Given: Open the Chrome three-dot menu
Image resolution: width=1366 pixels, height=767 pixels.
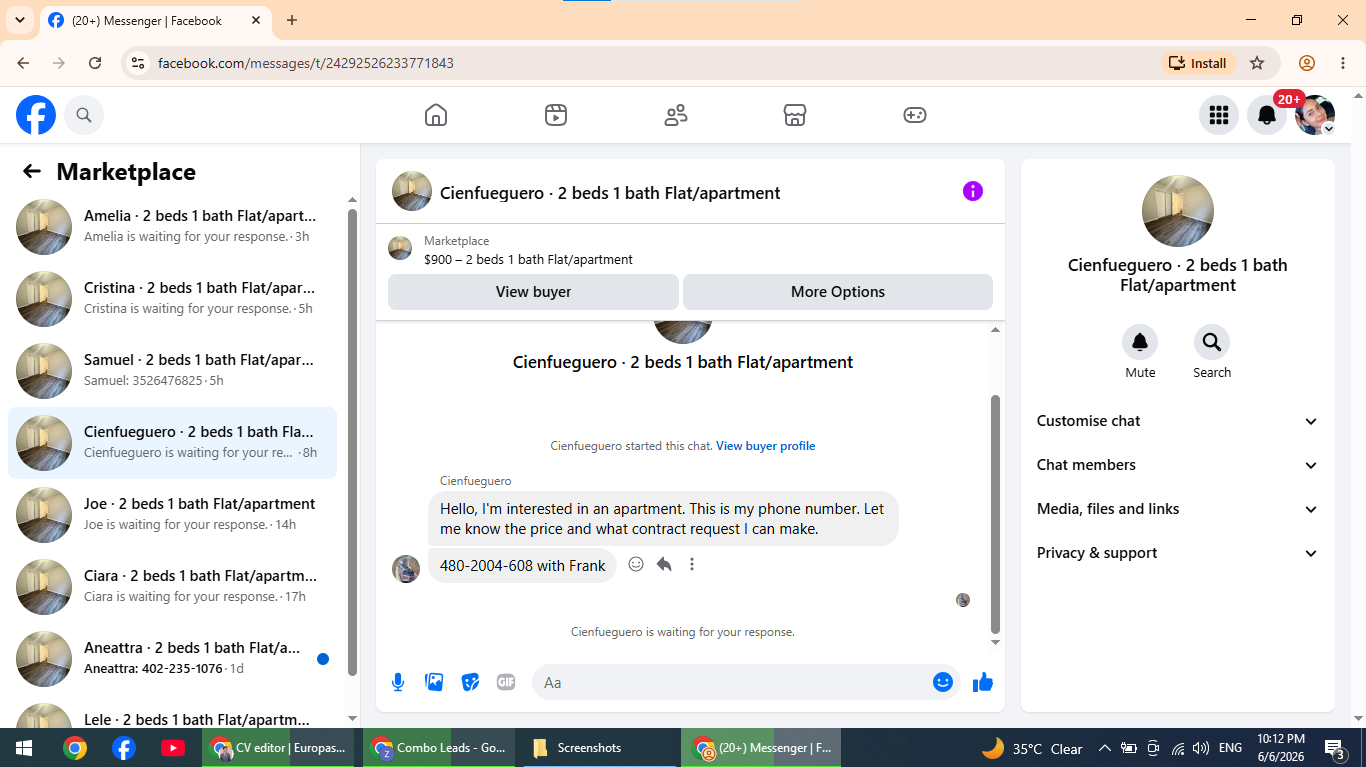Looking at the screenshot, I should (x=1343, y=63).
